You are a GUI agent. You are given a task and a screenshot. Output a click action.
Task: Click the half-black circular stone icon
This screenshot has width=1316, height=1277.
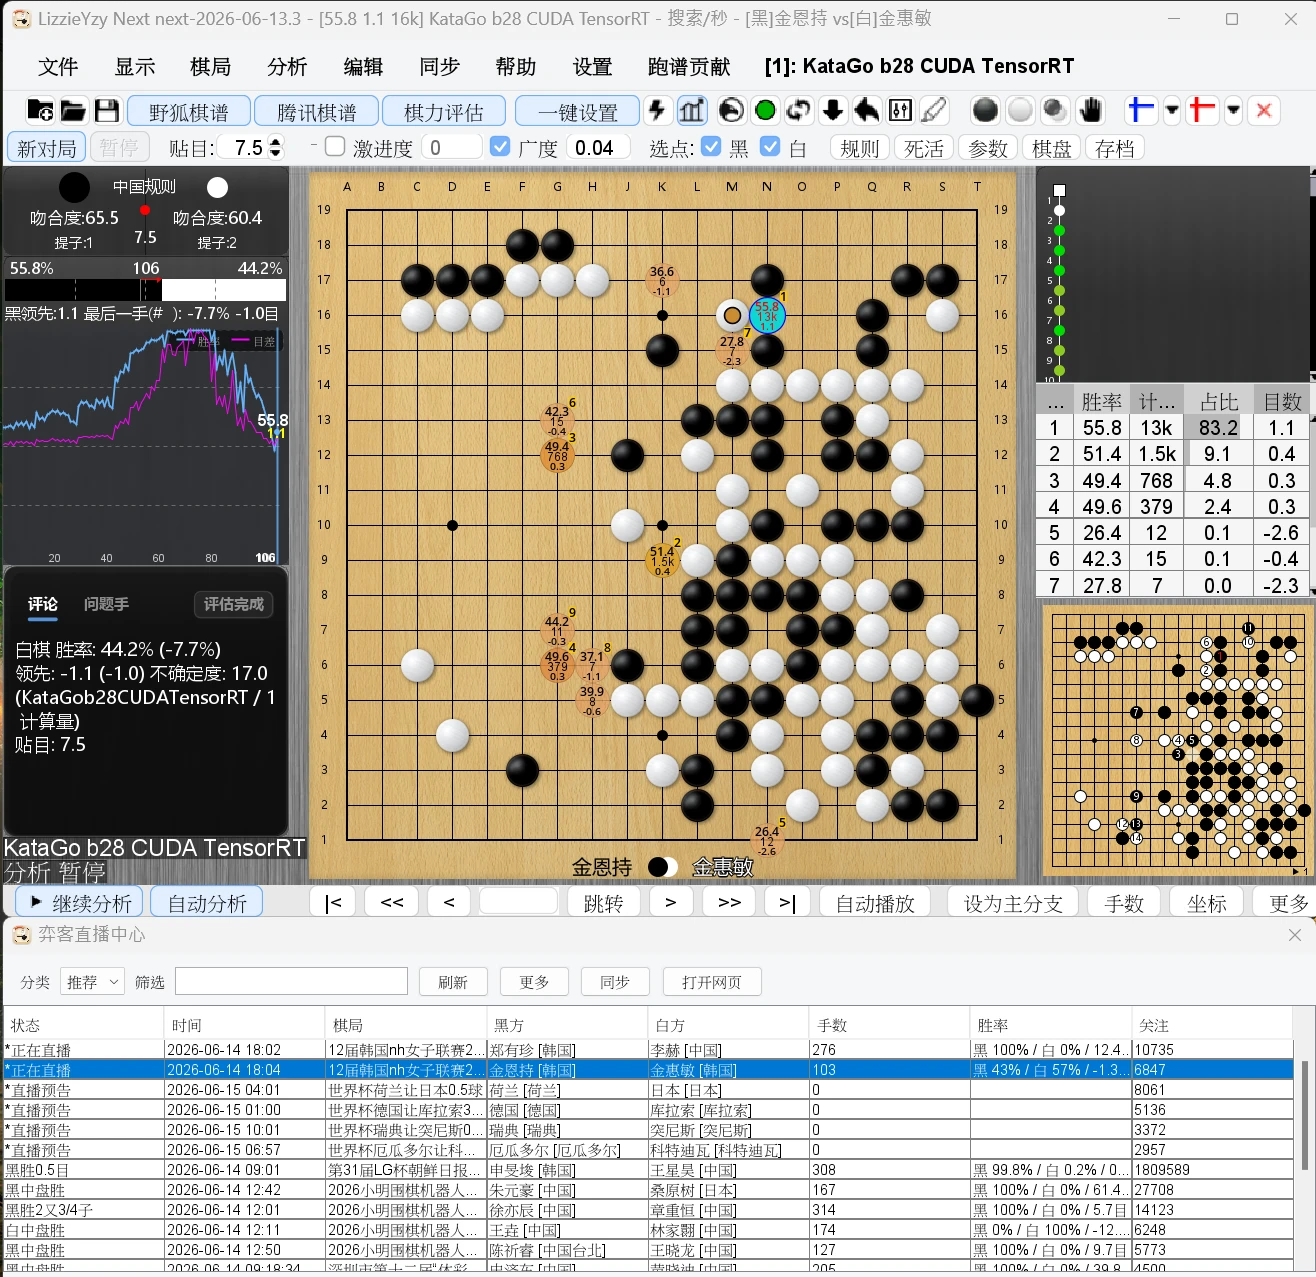coord(731,110)
